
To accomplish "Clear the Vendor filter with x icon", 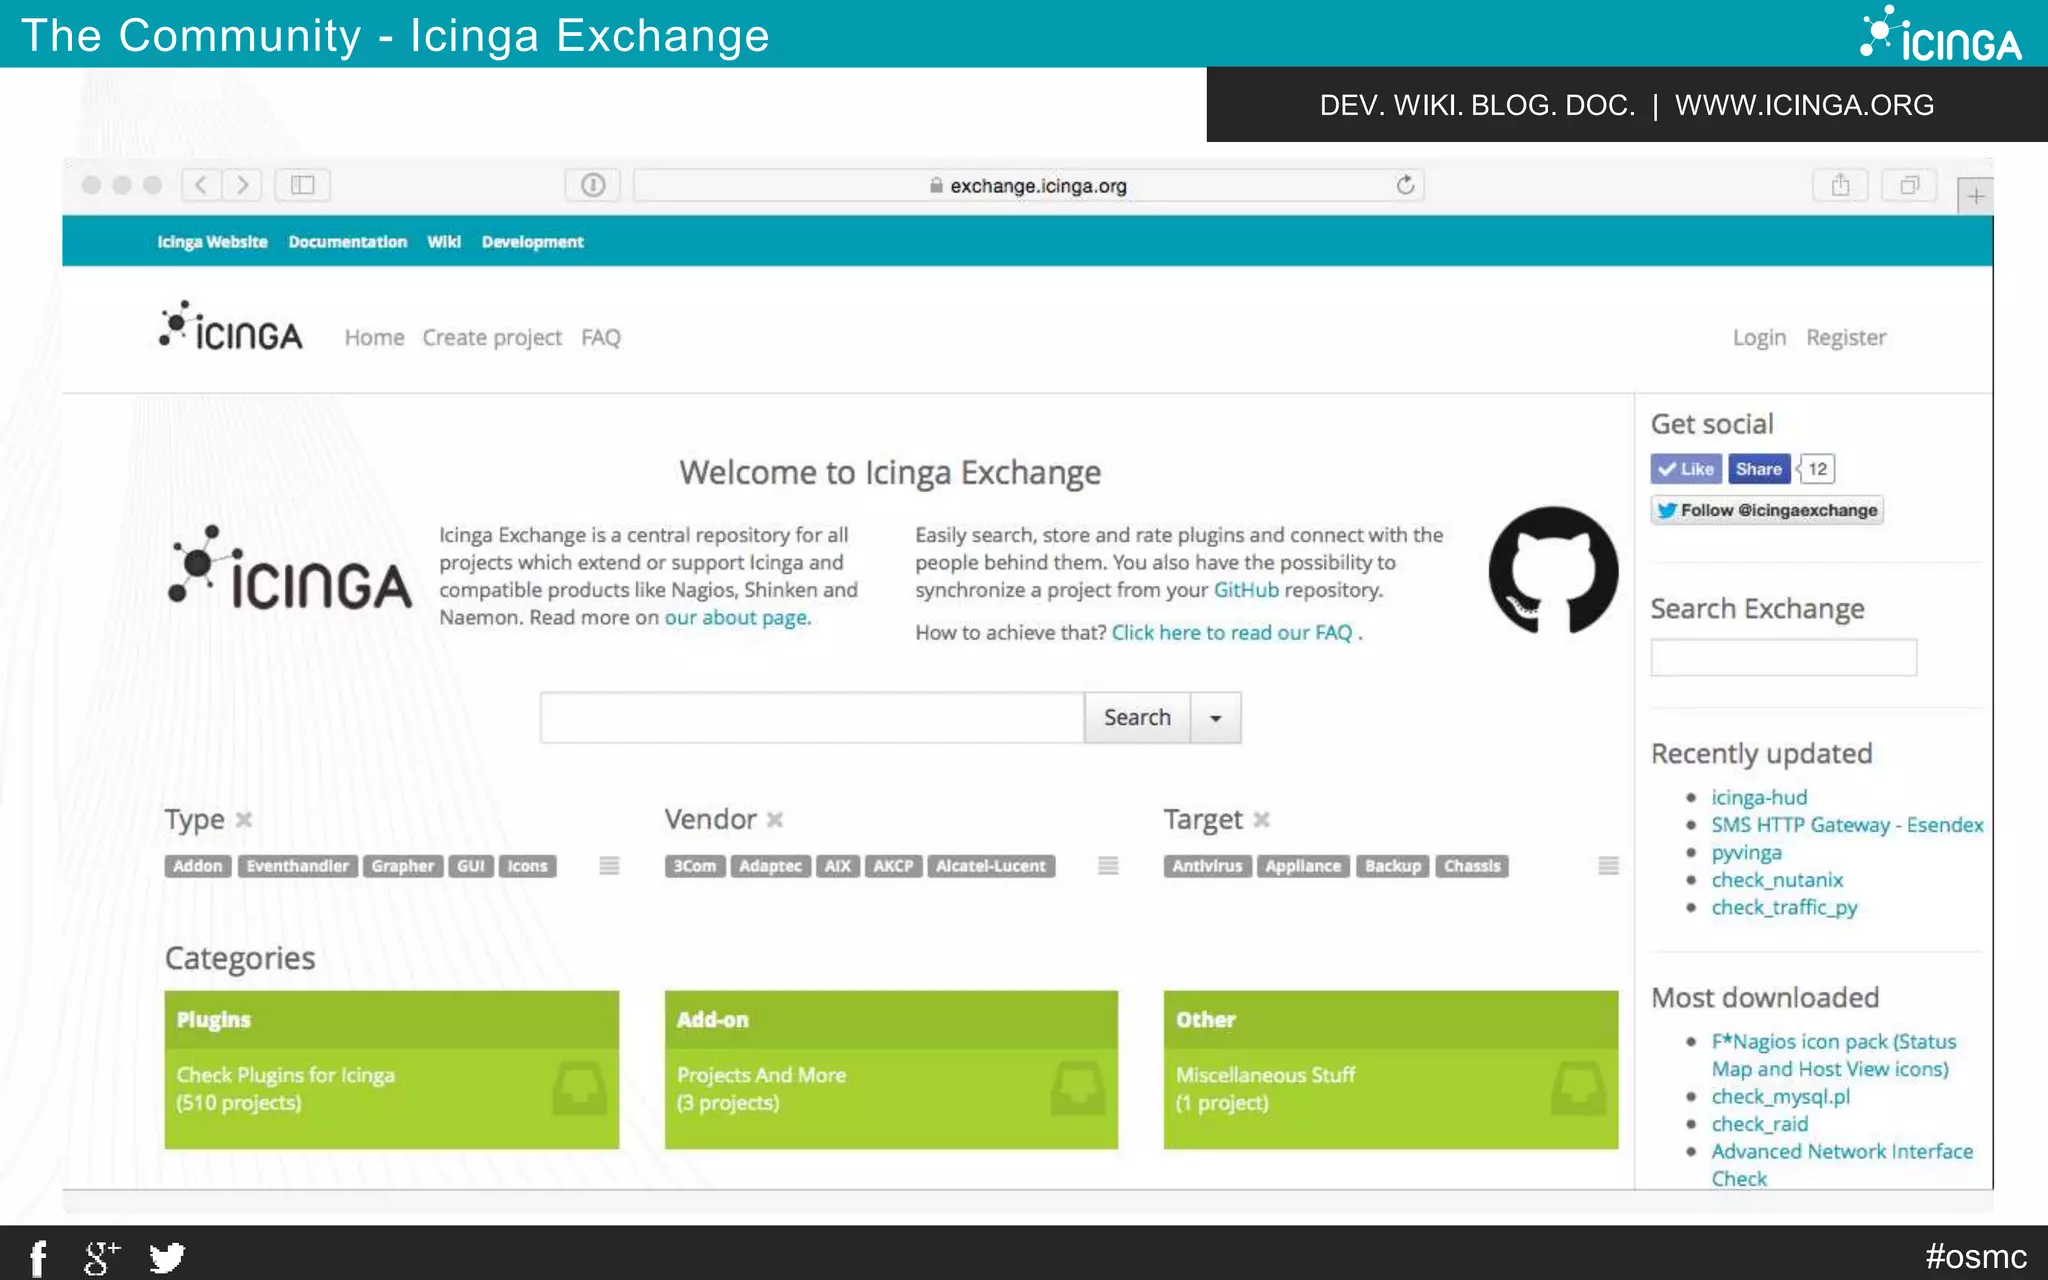I will point(774,820).
